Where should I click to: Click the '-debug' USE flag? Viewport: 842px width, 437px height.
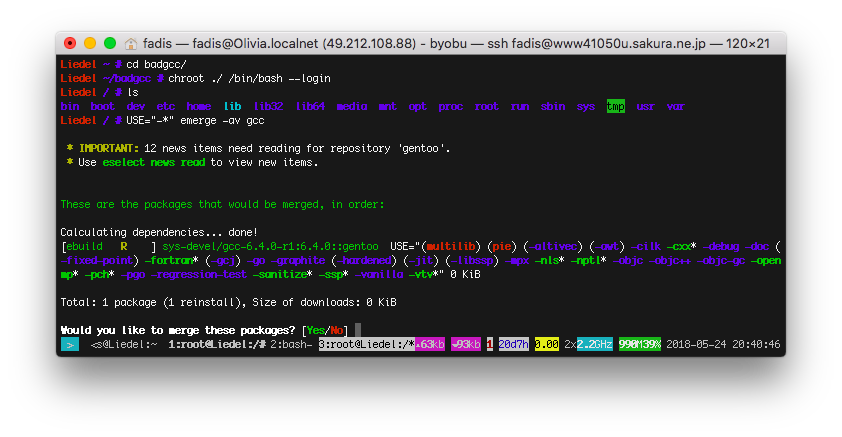tap(721, 246)
